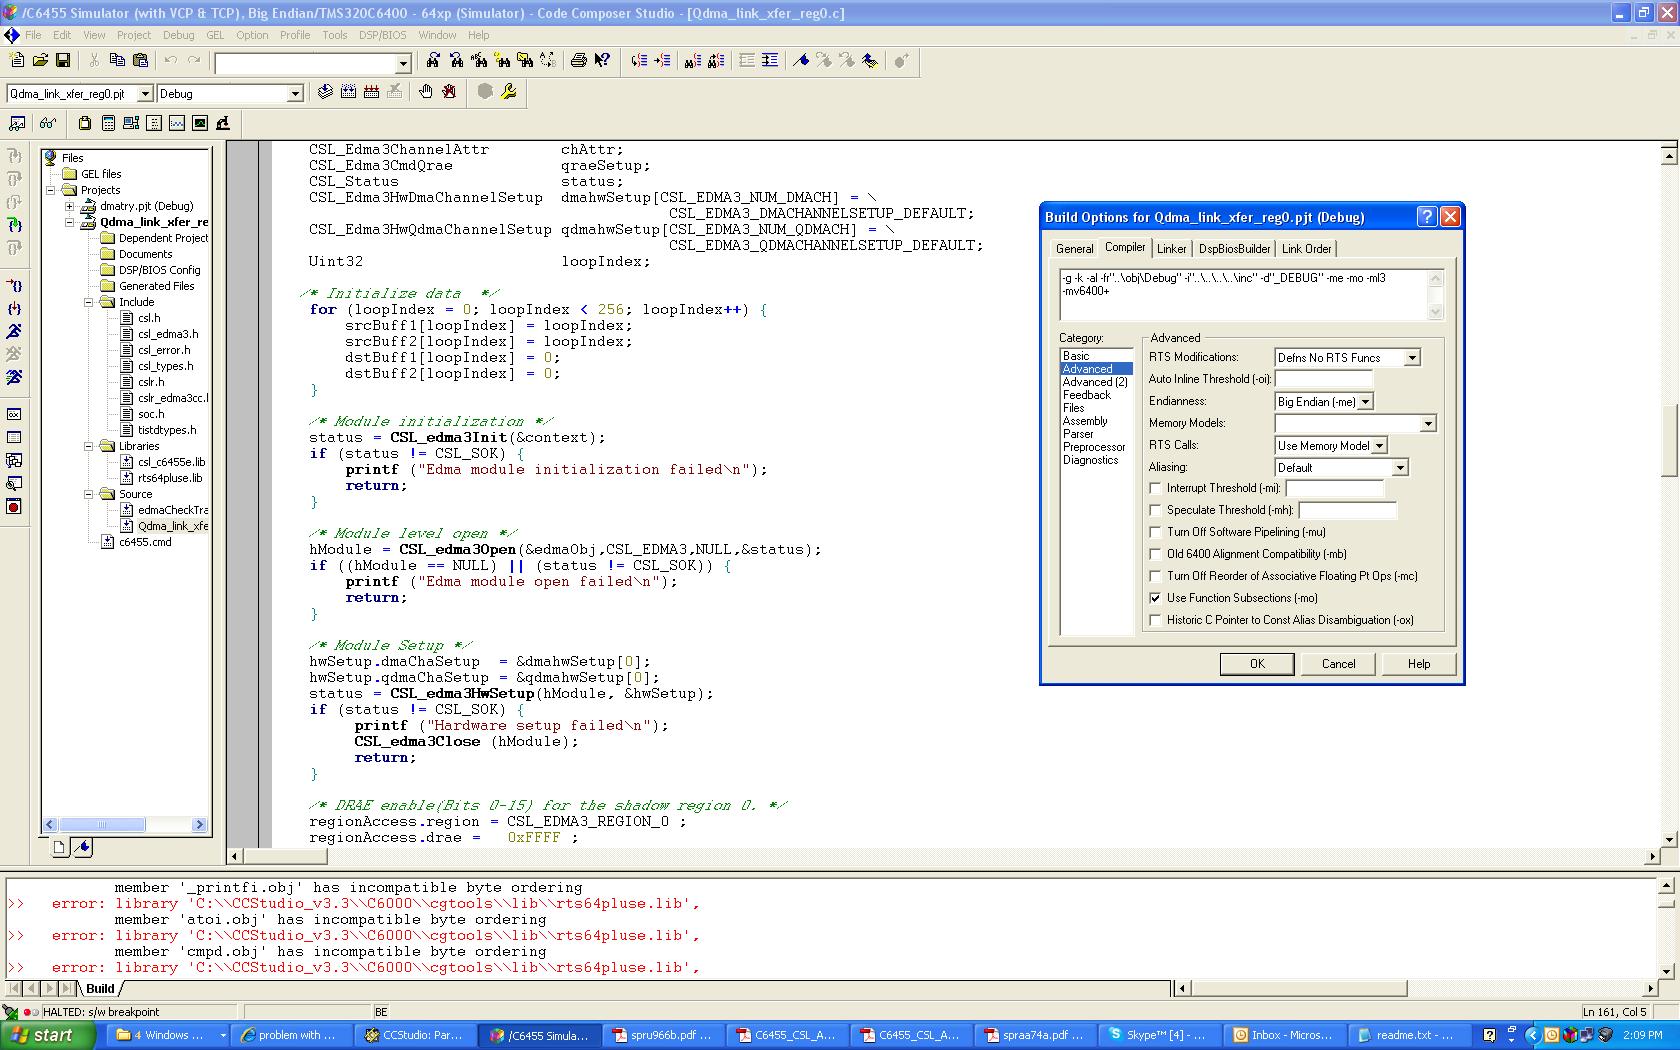Screen dimensions: 1680x1050
Task: Click the Rebuild All red icon
Action: [371, 92]
